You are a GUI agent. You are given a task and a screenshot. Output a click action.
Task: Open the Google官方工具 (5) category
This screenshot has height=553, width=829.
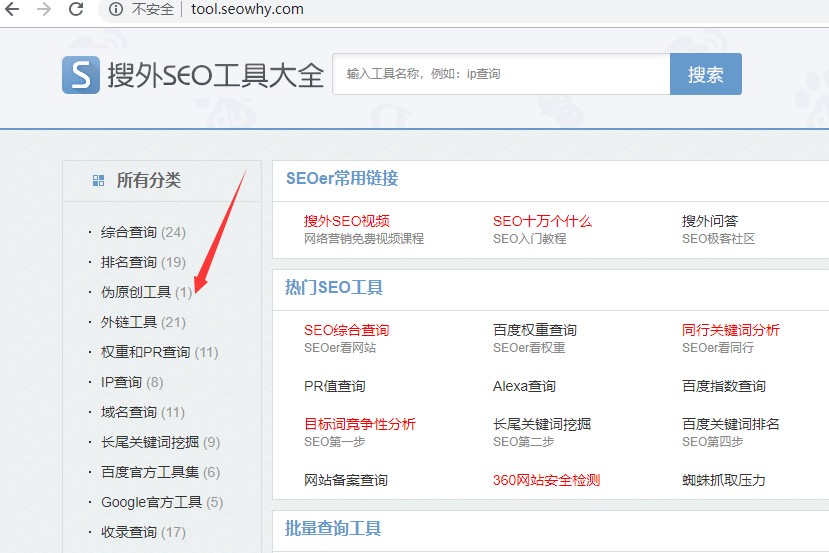[162, 502]
